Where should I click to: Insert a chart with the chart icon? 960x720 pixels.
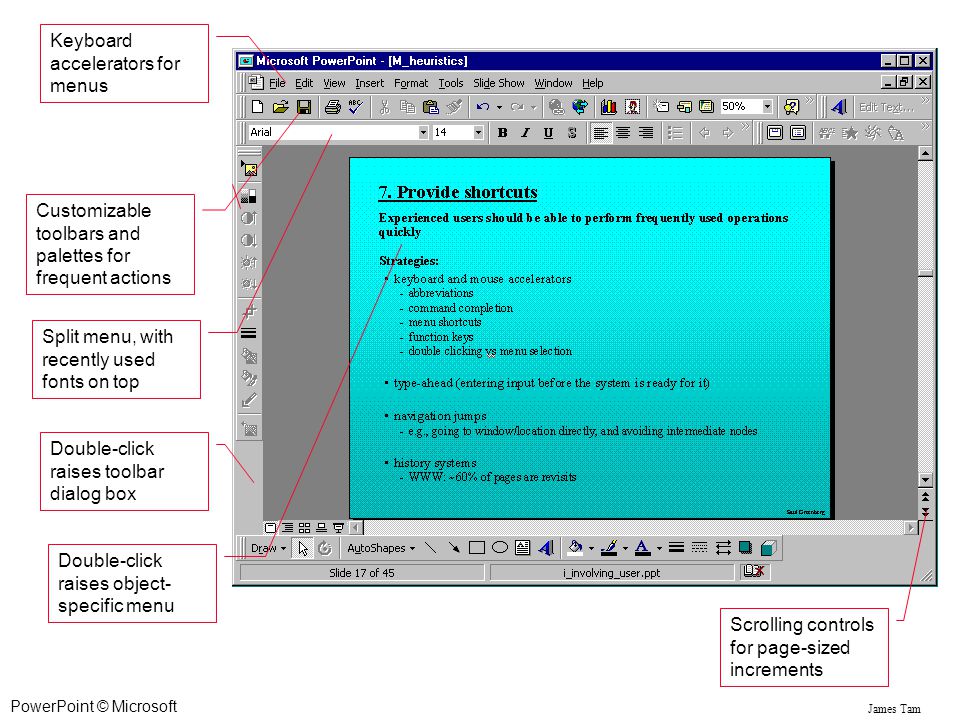click(609, 107)
